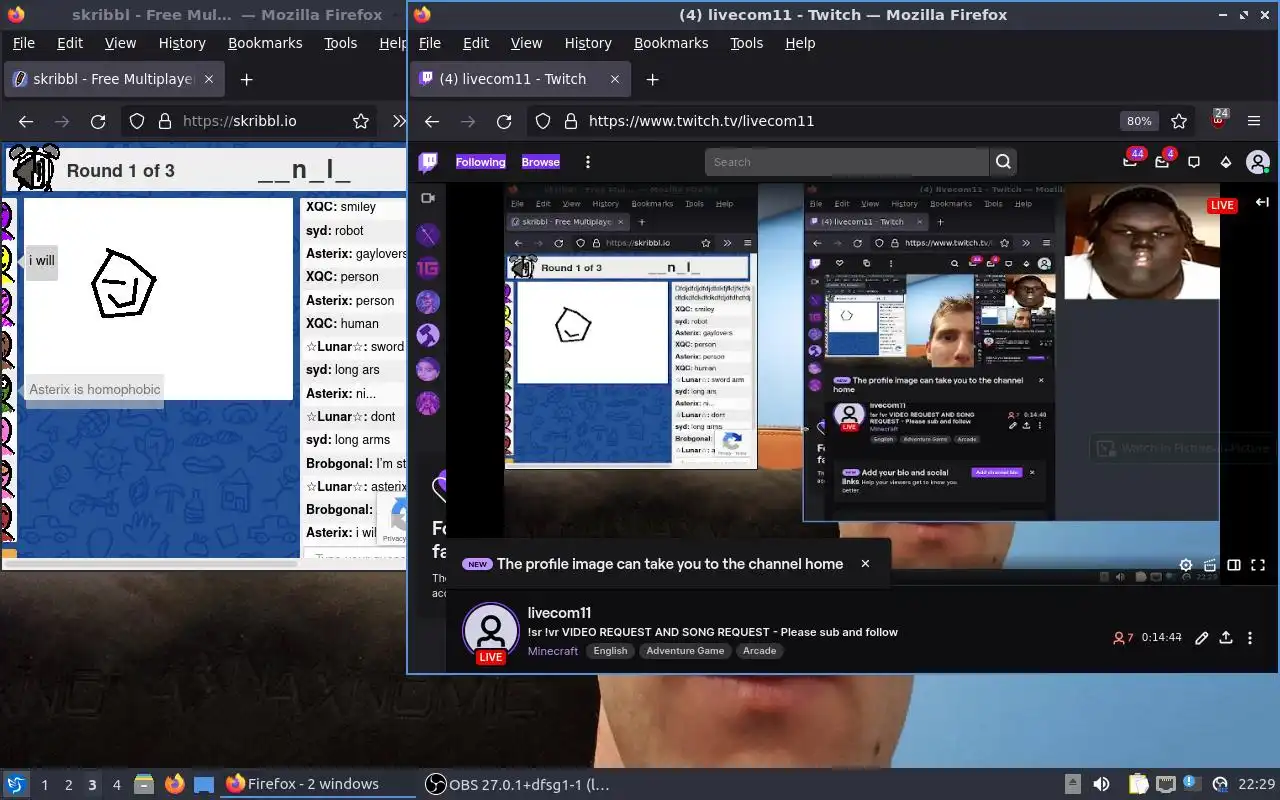Screen dimensions: 1280x800
Task: Open the Minecraft category link
Action: (553, 651)
